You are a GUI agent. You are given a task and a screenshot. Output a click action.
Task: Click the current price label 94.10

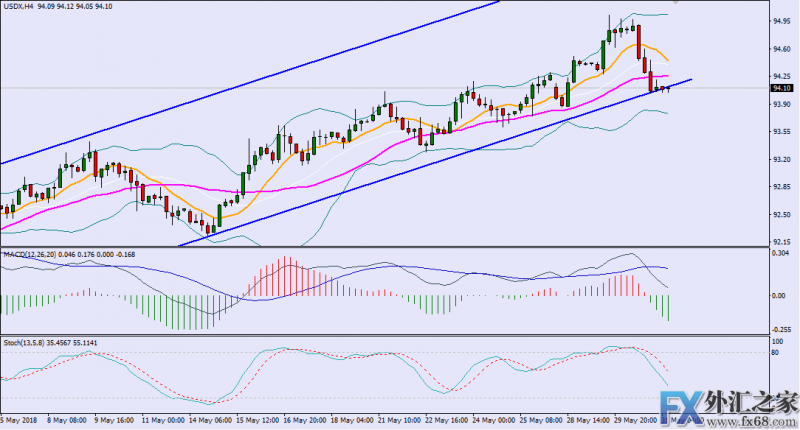click(782, 88)
